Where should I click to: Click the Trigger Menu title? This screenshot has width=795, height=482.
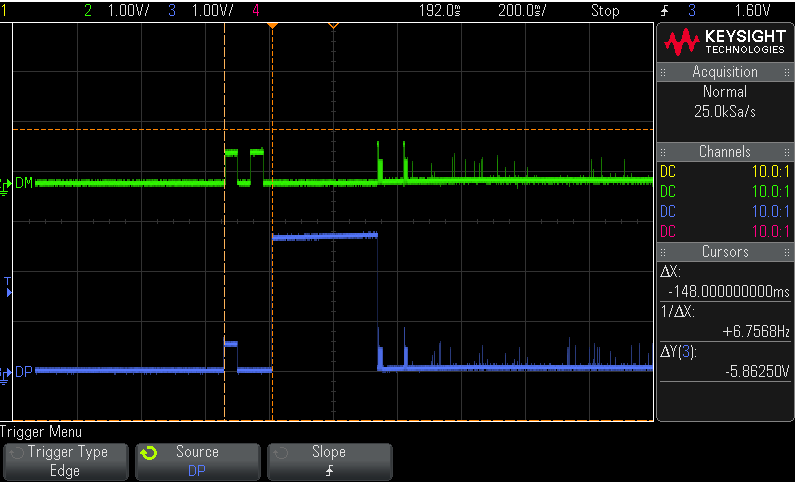click(x=41, y=432)
